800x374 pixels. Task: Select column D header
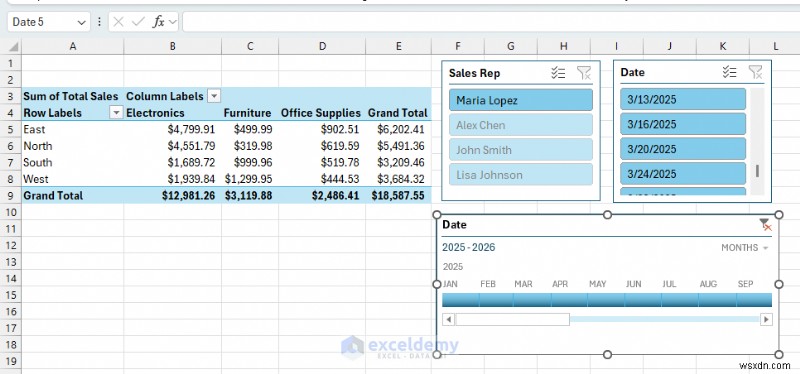pyautogui.click(x=322, y=46)
